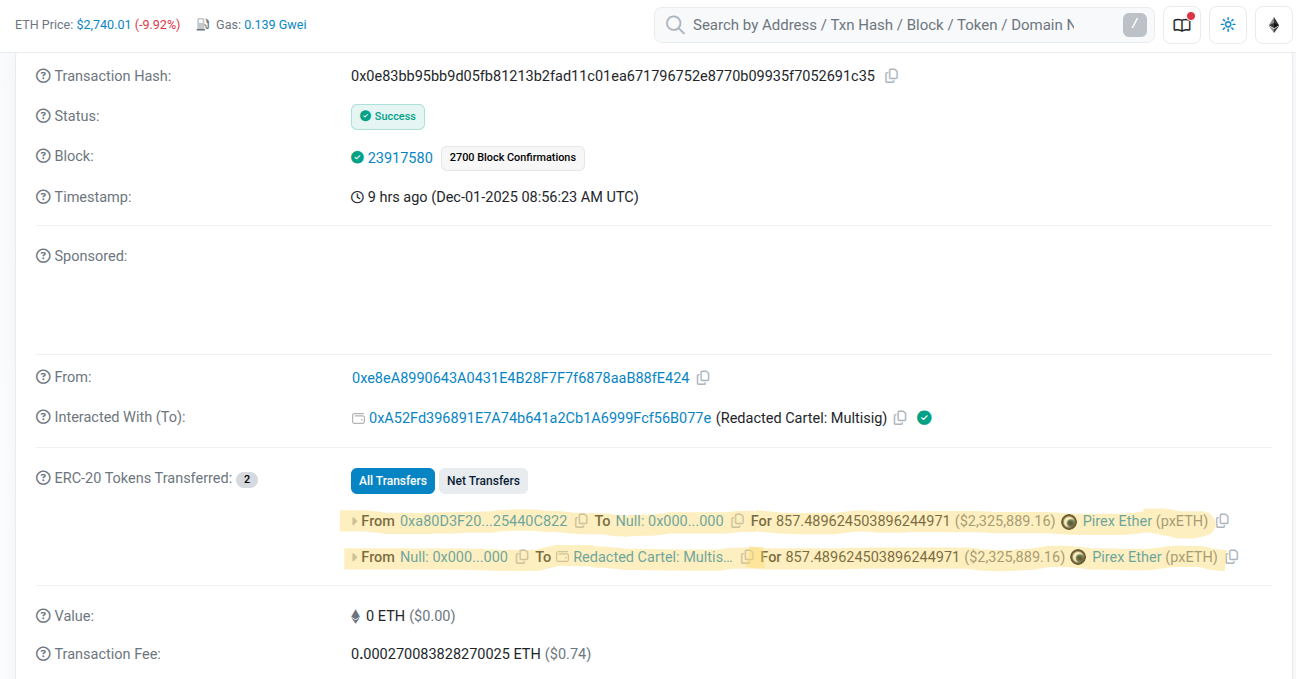Image resolution: width=1296 pixels, height=679 pixels.
Task: Copy the From address 0xe8eA899…
Action: click(x=703, y=378)
